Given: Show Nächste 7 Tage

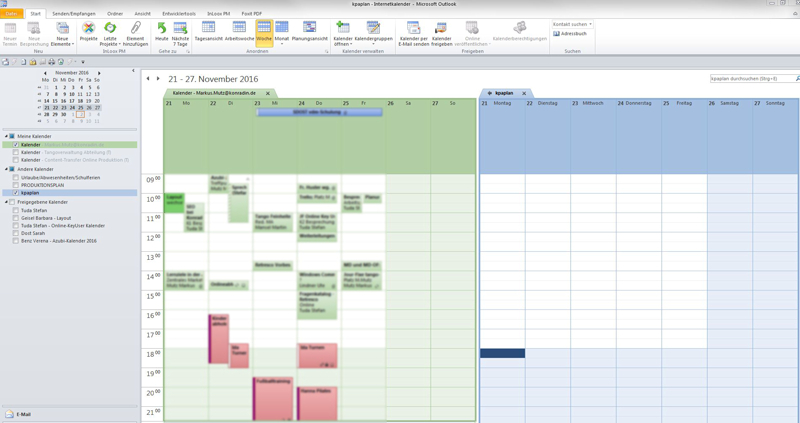Looking at the screenshot, I should [180, 33].
